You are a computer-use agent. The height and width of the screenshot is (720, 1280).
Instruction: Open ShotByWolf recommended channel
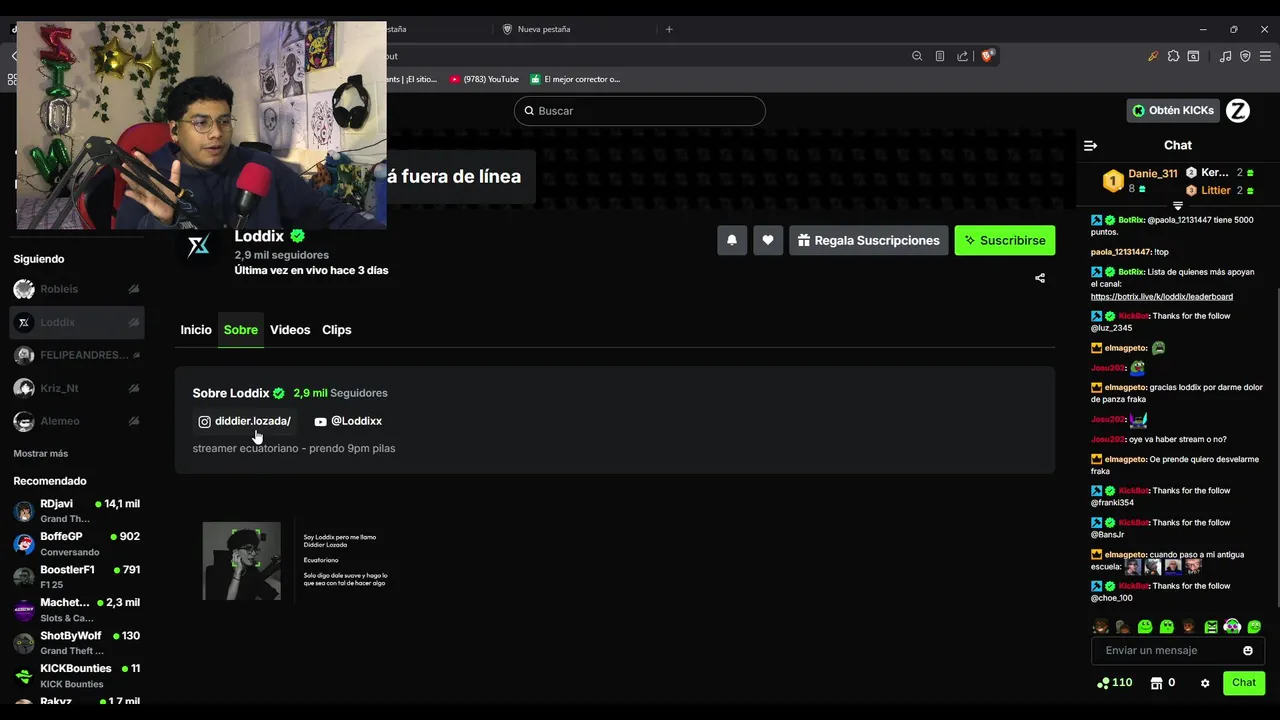[77, 643]
